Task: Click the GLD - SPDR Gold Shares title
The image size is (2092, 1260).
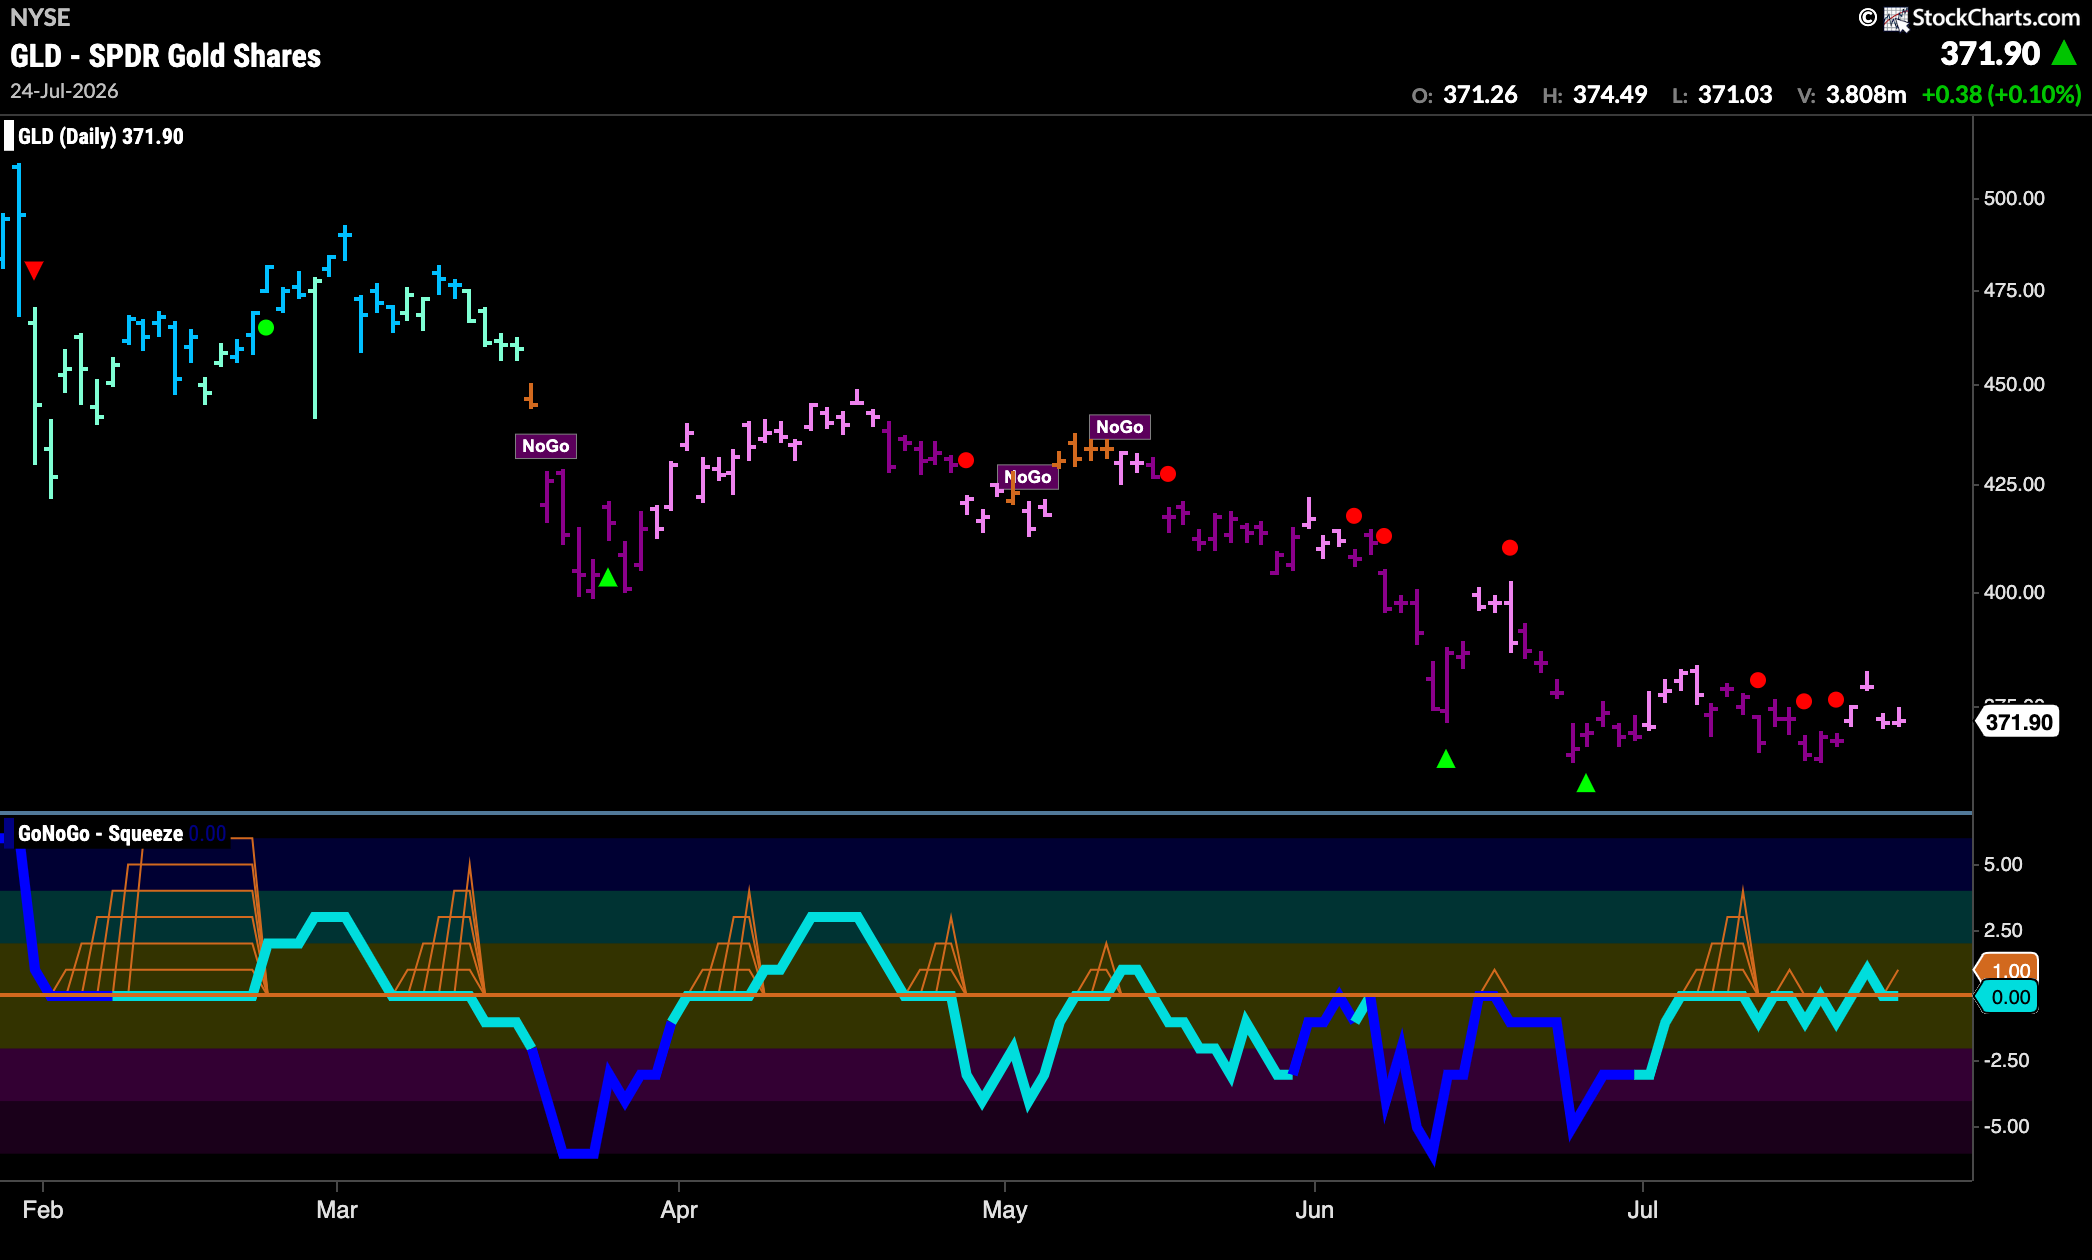Action: (x=166, y=56)
